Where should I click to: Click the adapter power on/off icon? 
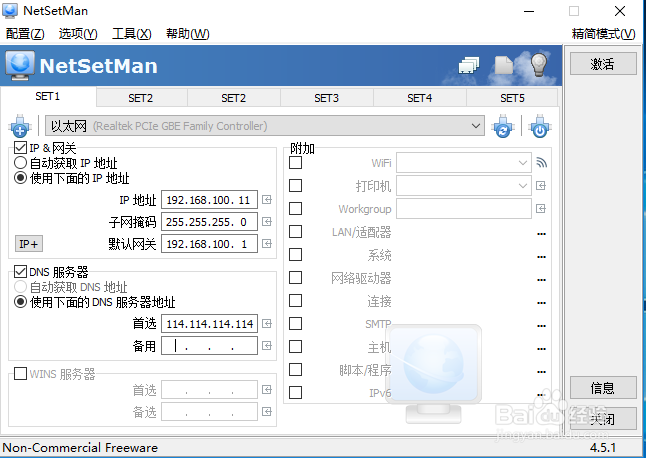[540, 126]
